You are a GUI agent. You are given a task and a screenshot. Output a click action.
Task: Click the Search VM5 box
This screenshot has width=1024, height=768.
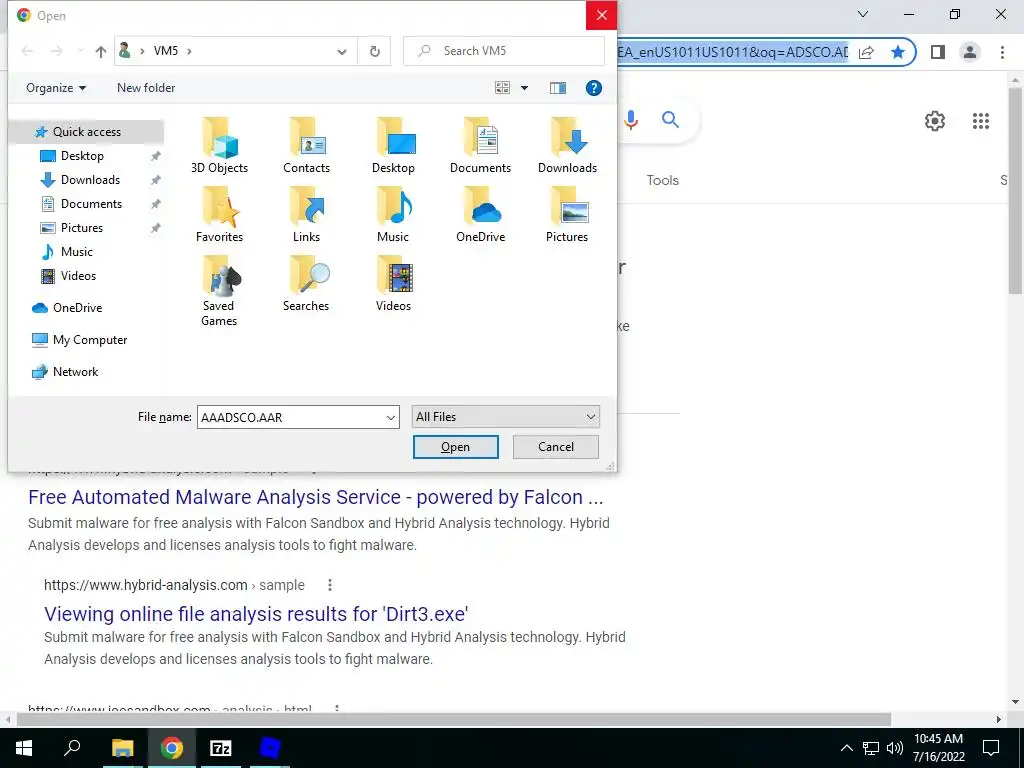point(504,51)
